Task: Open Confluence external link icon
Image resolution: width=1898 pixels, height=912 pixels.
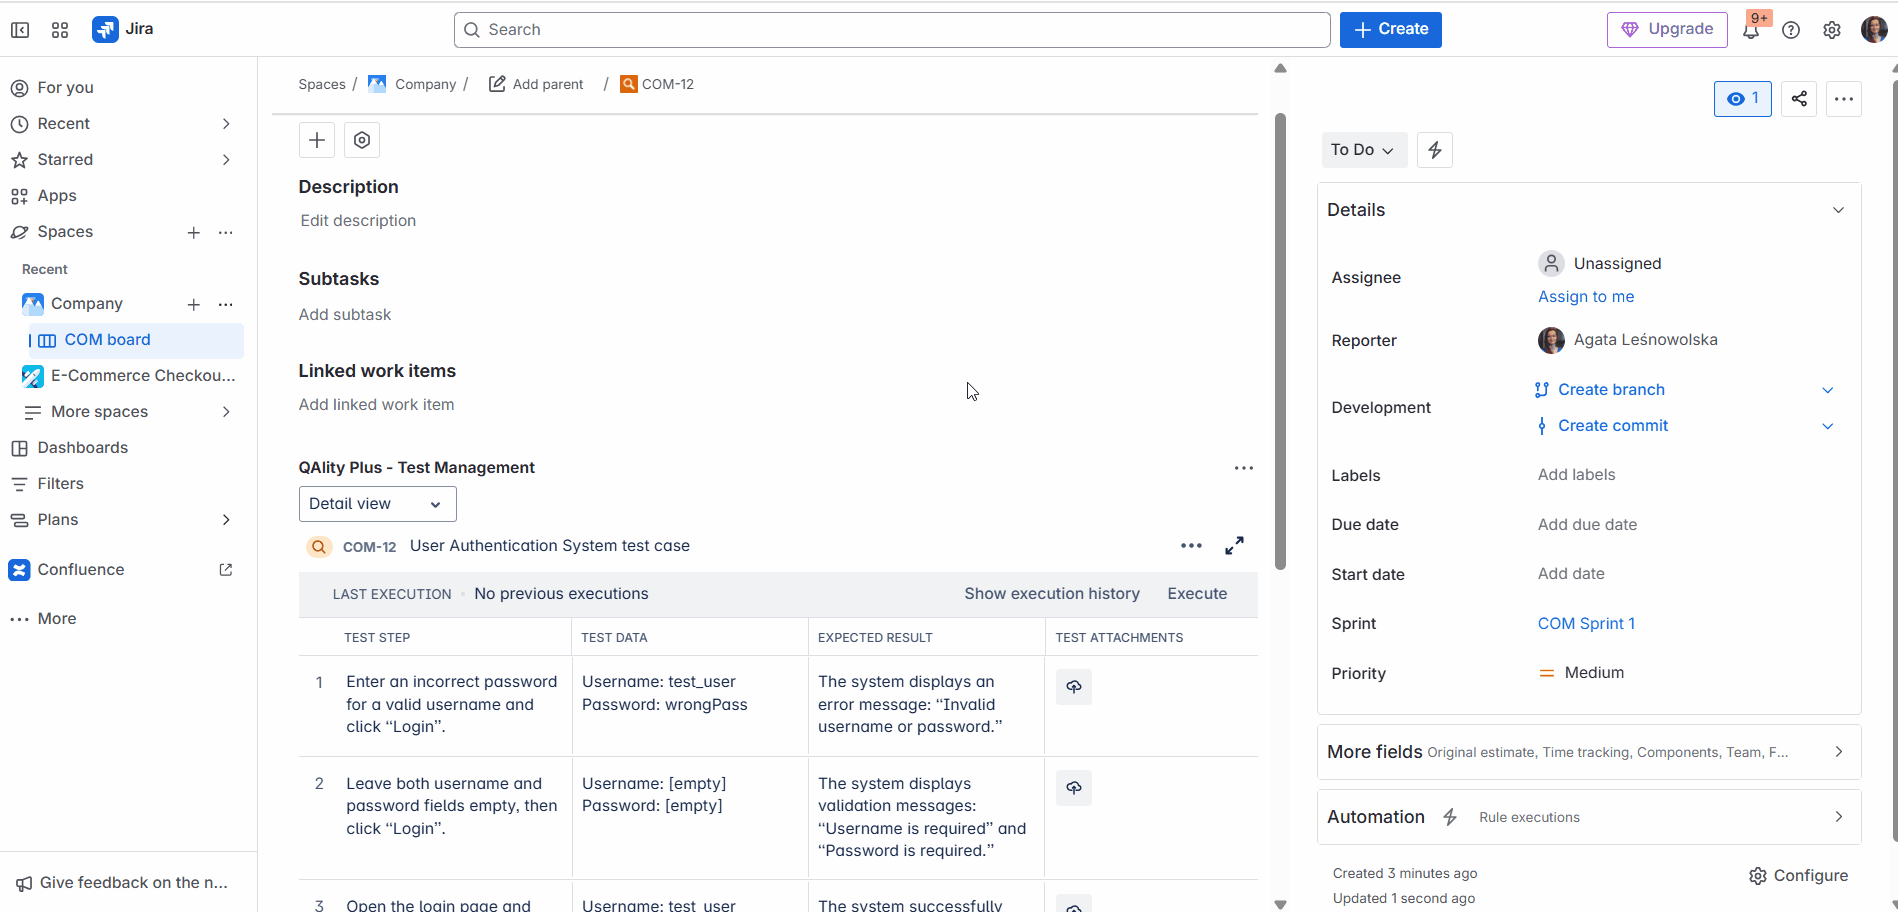Action: 226,570
